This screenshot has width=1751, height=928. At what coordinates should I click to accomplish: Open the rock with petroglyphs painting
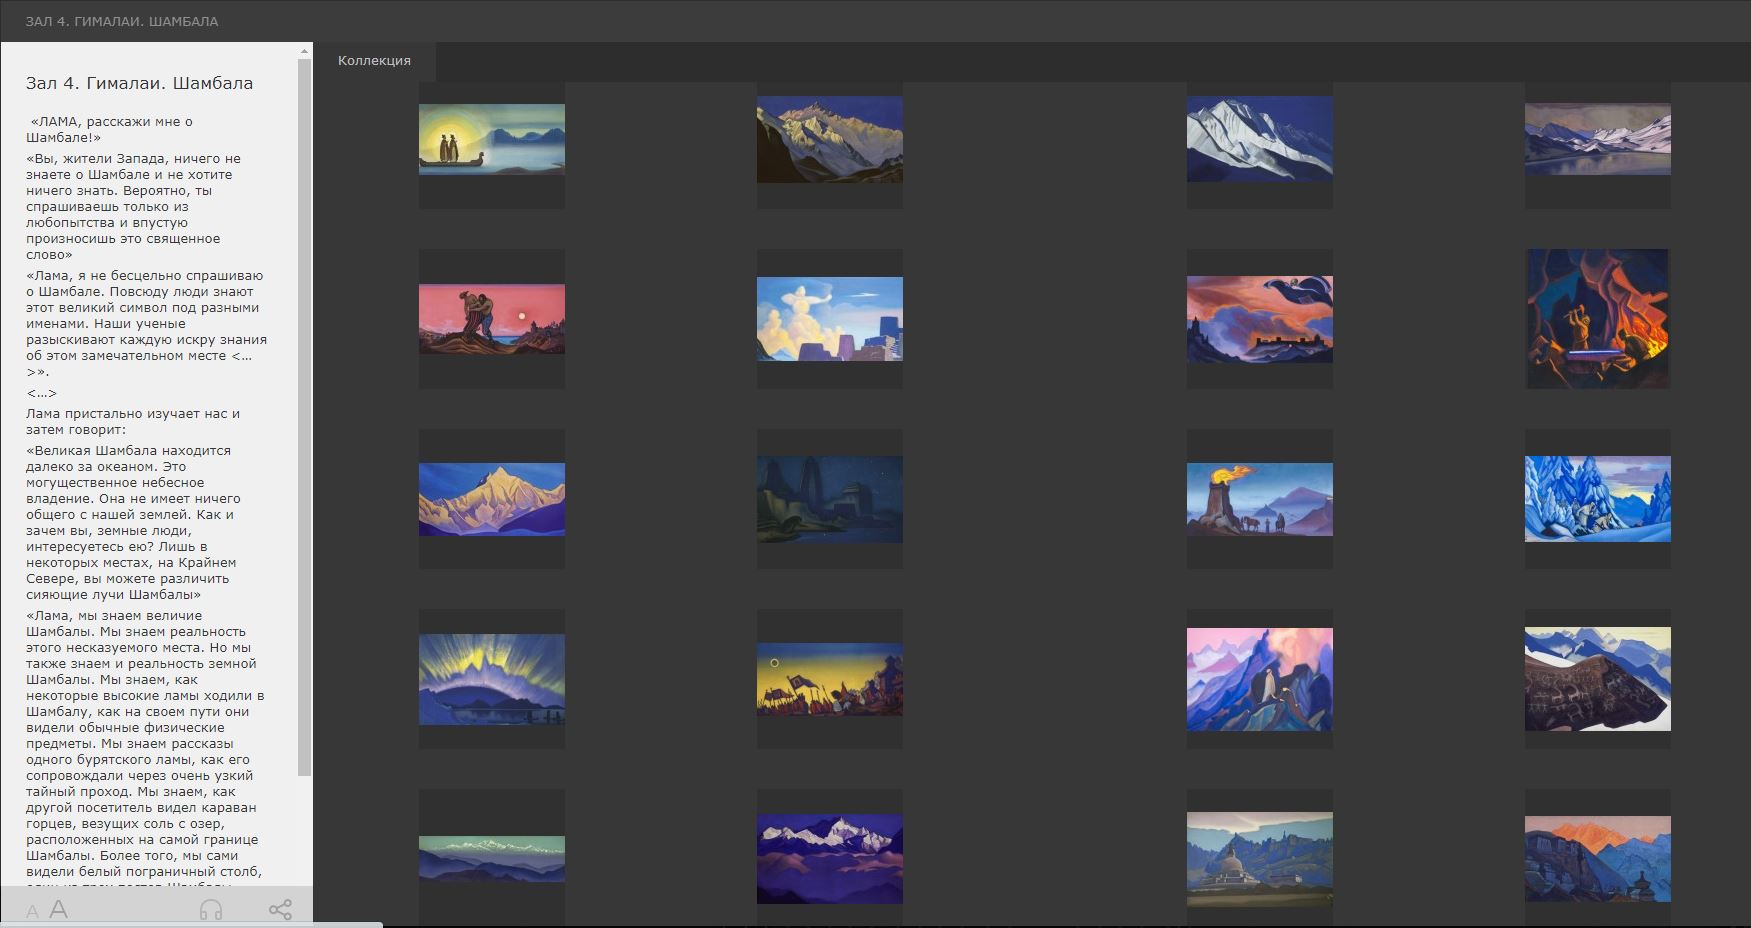pyautogui.click(x=1597, y=679)
